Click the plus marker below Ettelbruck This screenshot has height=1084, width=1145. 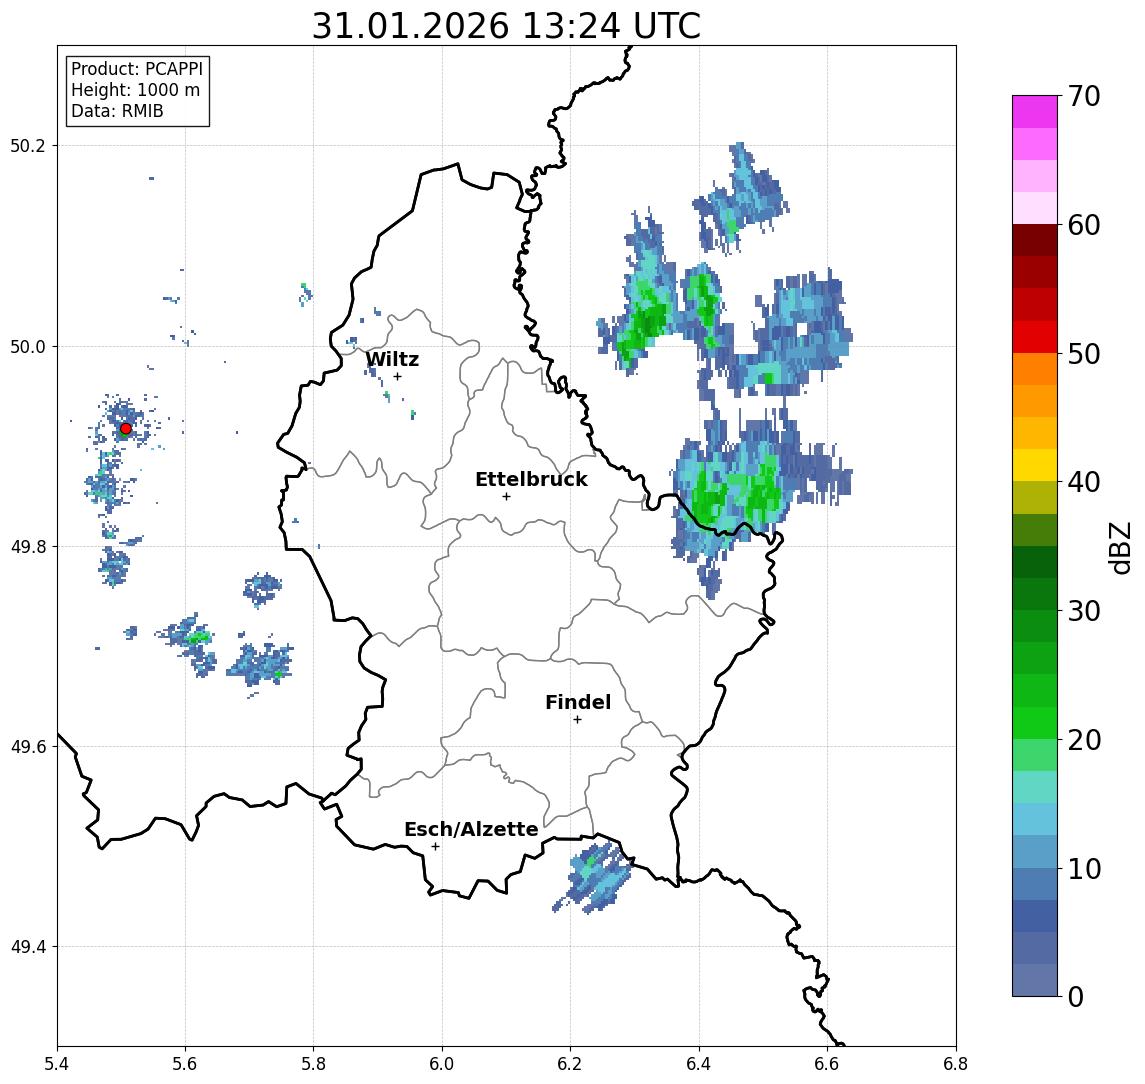506,497
